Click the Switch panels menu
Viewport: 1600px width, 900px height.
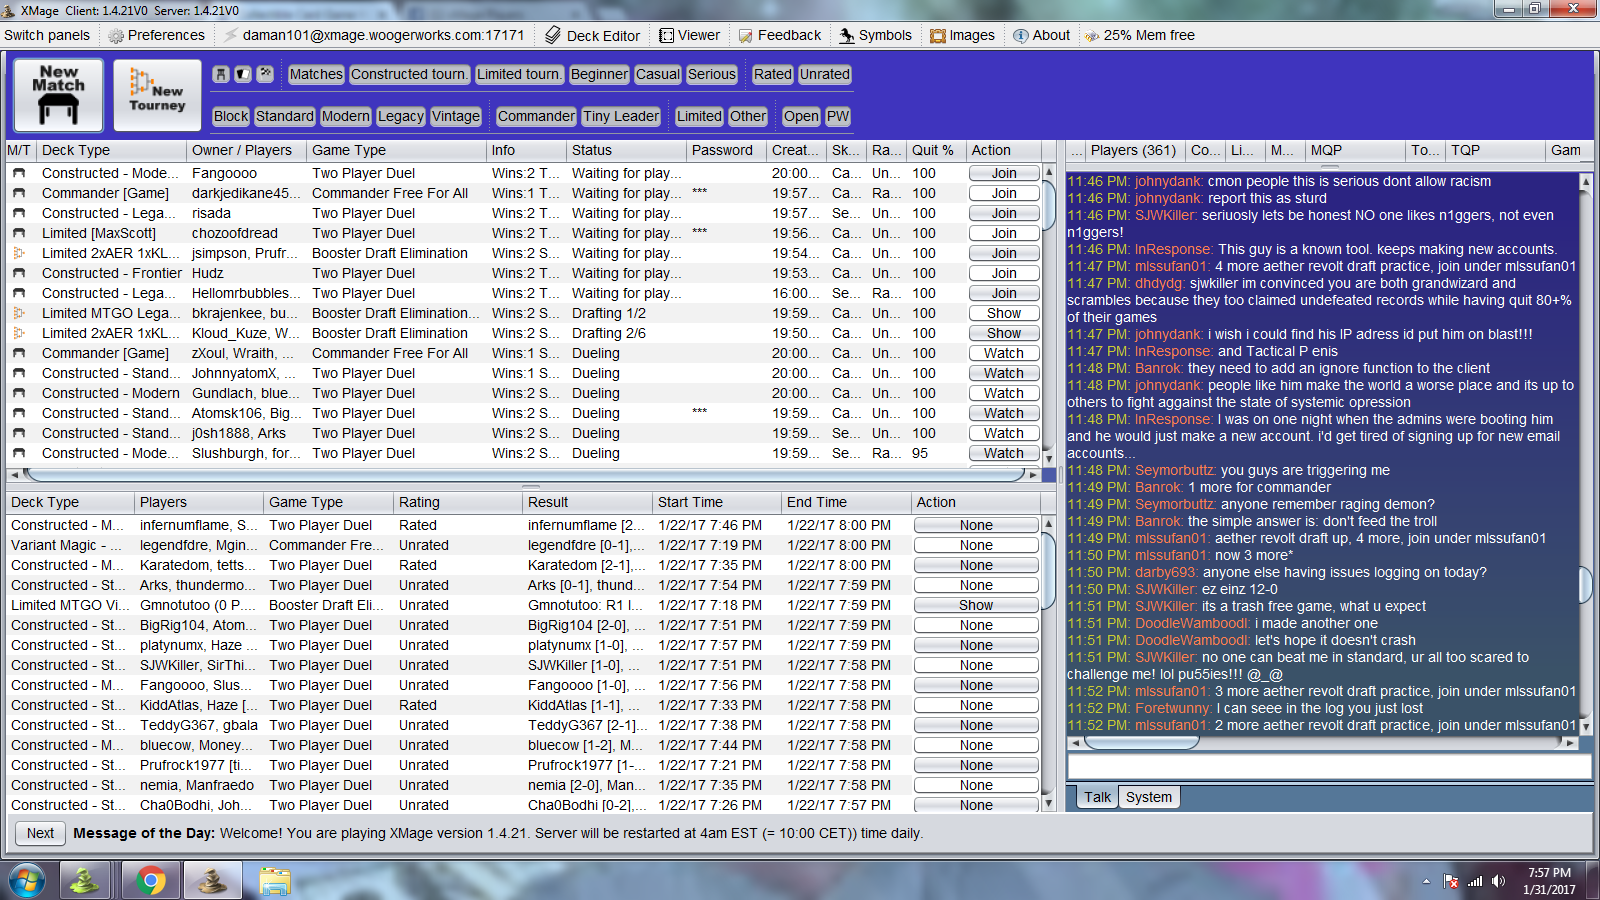click(x=47, y=35)
